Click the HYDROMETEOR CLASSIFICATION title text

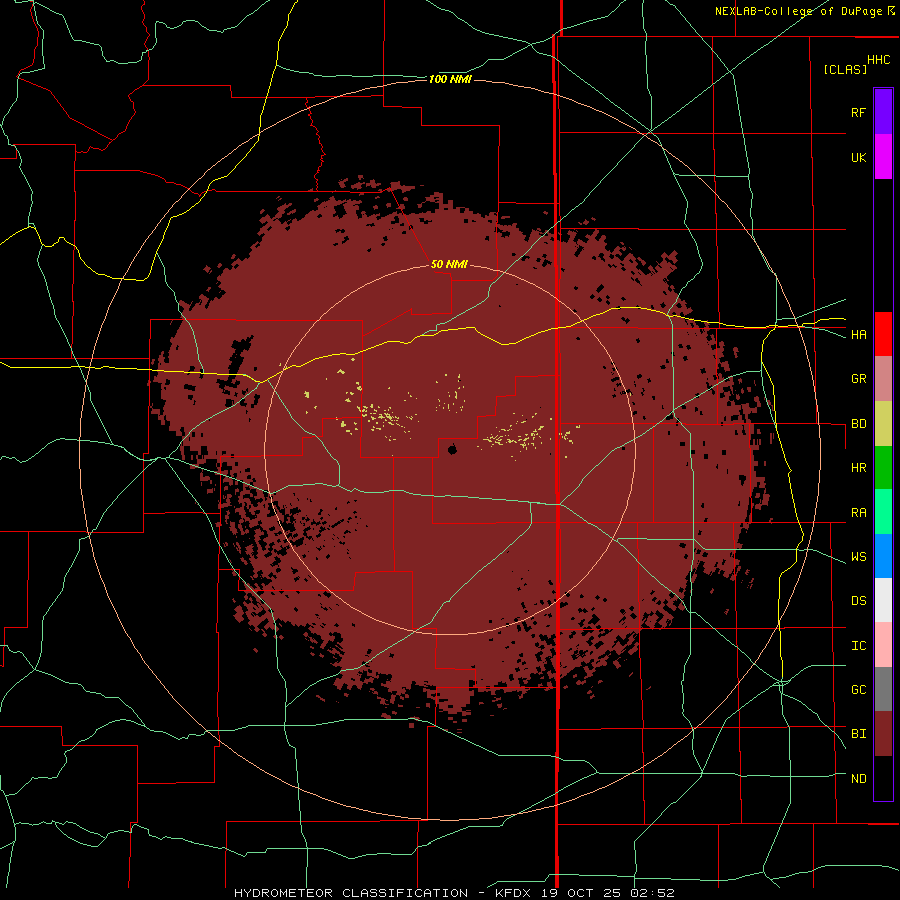[351, 893]
